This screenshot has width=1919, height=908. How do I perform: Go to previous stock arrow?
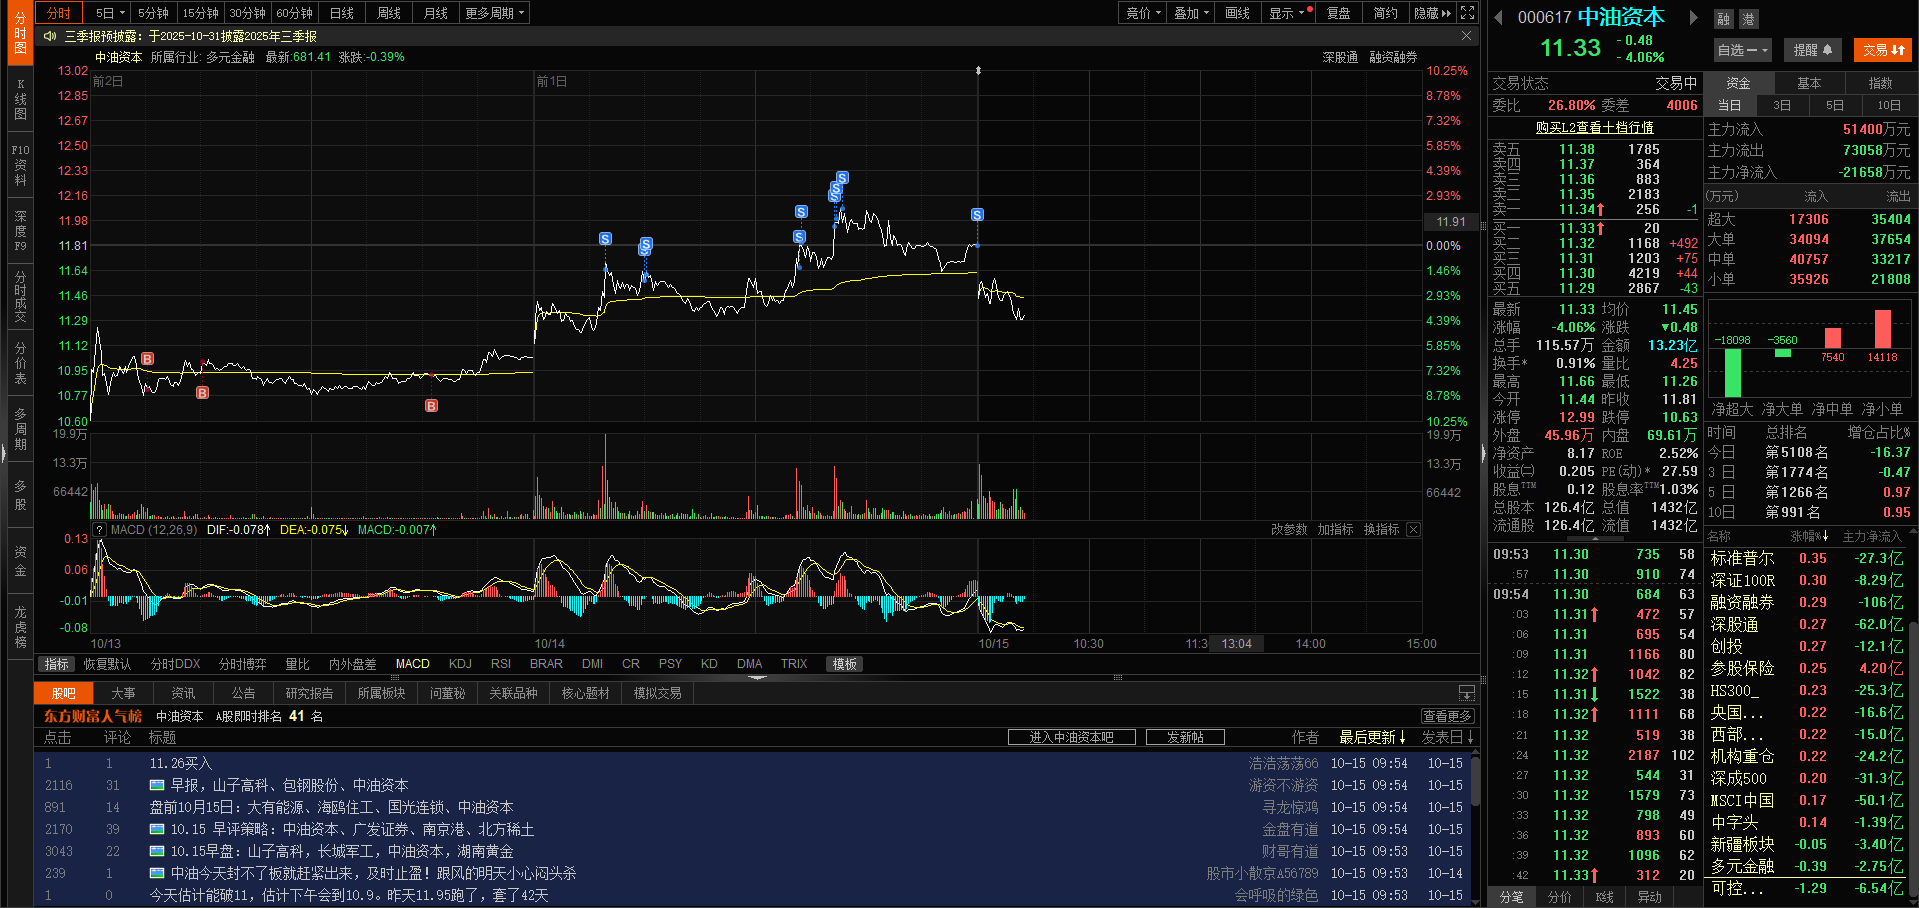pyautogui.click(x=1498, y=17)
